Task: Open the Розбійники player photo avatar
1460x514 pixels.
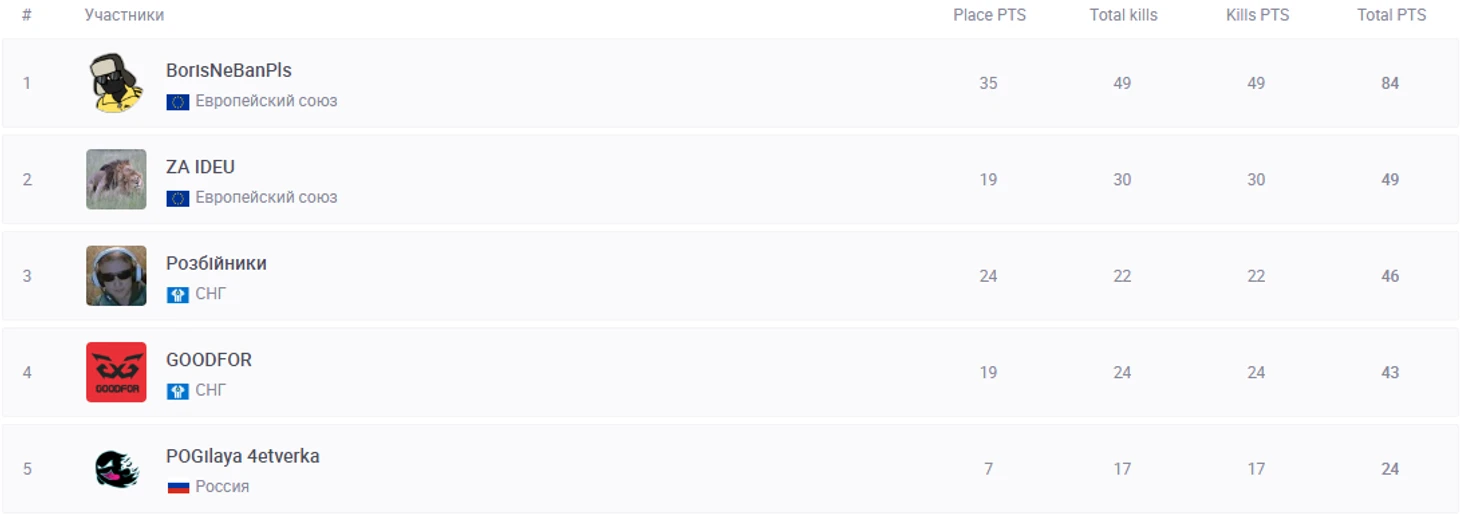Action: [x=116, y=276]
